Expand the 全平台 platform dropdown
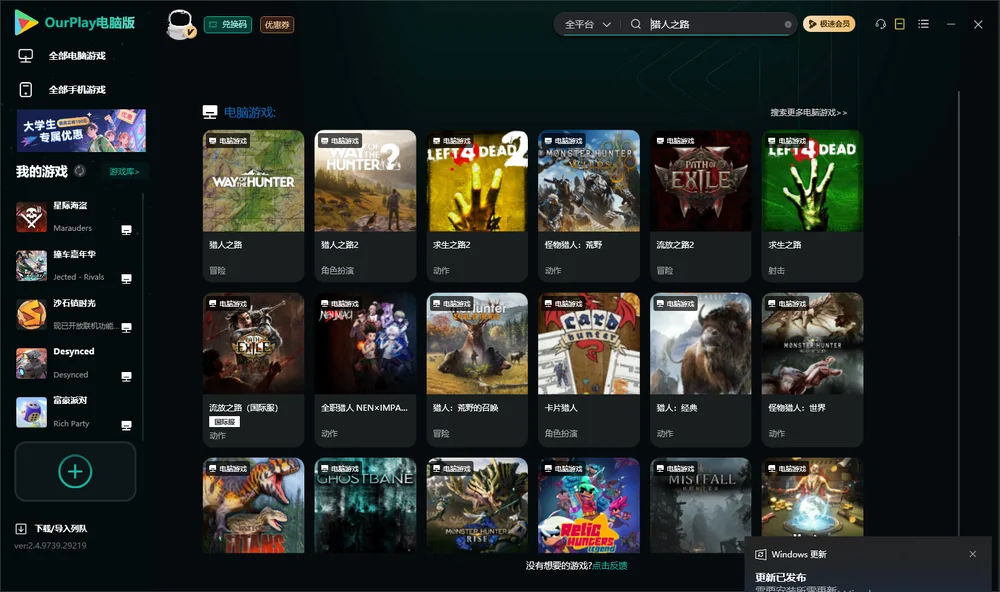Image resolution: width=1000 pixels, height=592 pixels. point(587,24)
